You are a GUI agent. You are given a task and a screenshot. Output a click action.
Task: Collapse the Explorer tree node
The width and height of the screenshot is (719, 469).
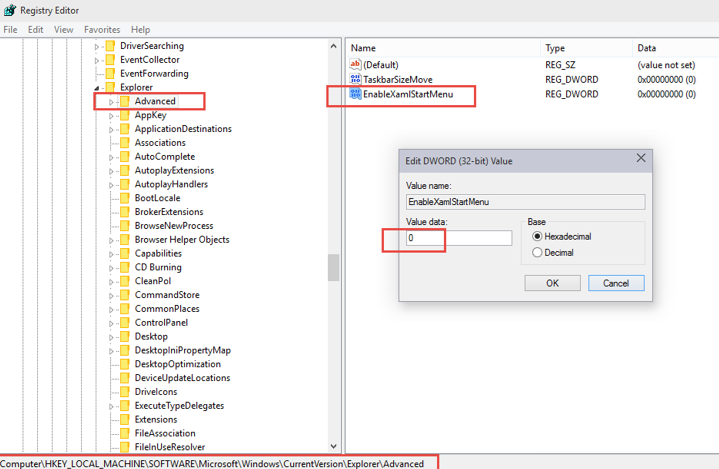tap(97, 88)
